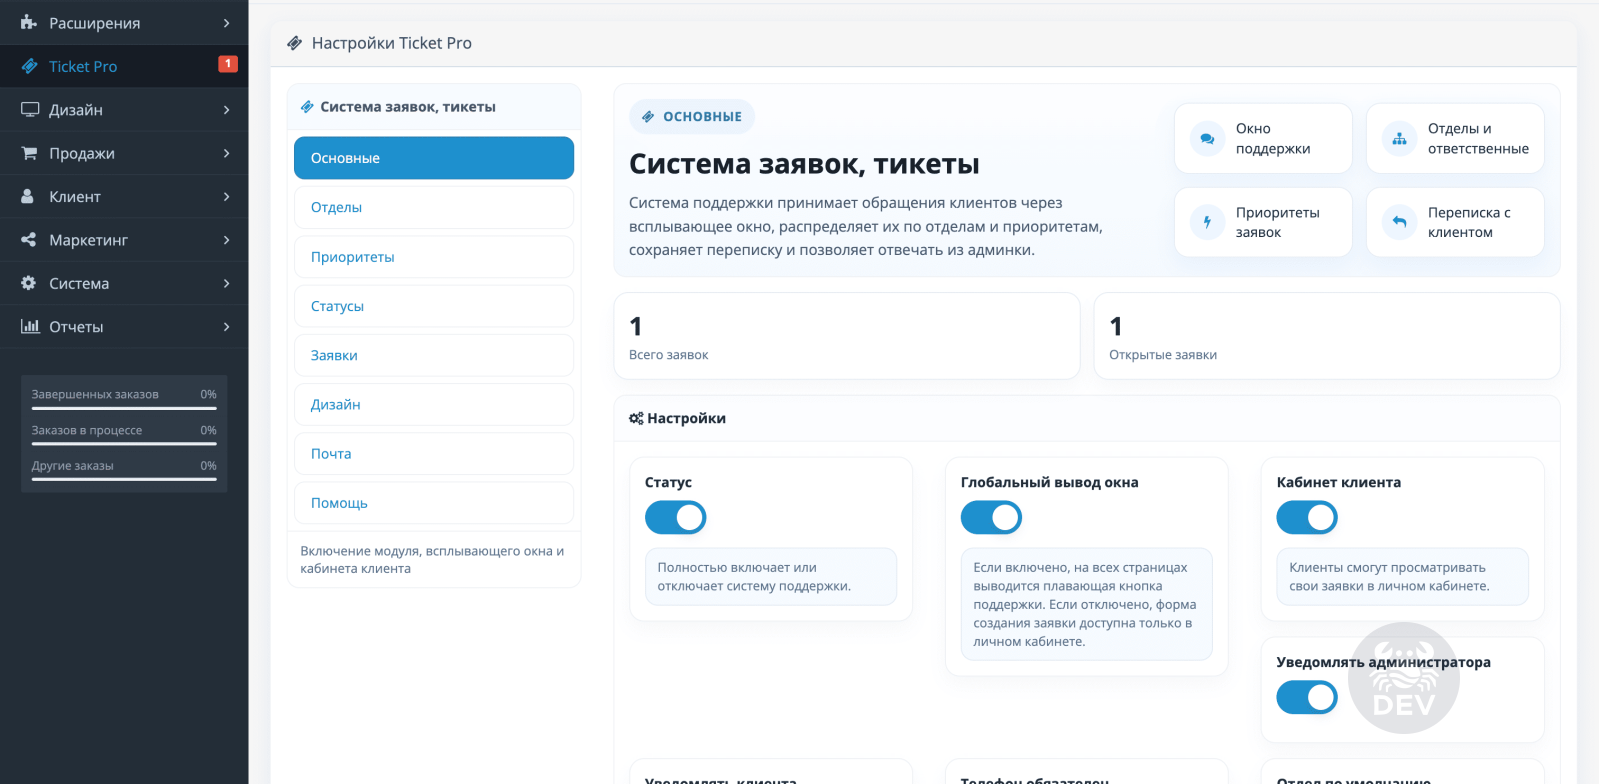Open the Приоритеты заявок card

(x=1263, y=222)
